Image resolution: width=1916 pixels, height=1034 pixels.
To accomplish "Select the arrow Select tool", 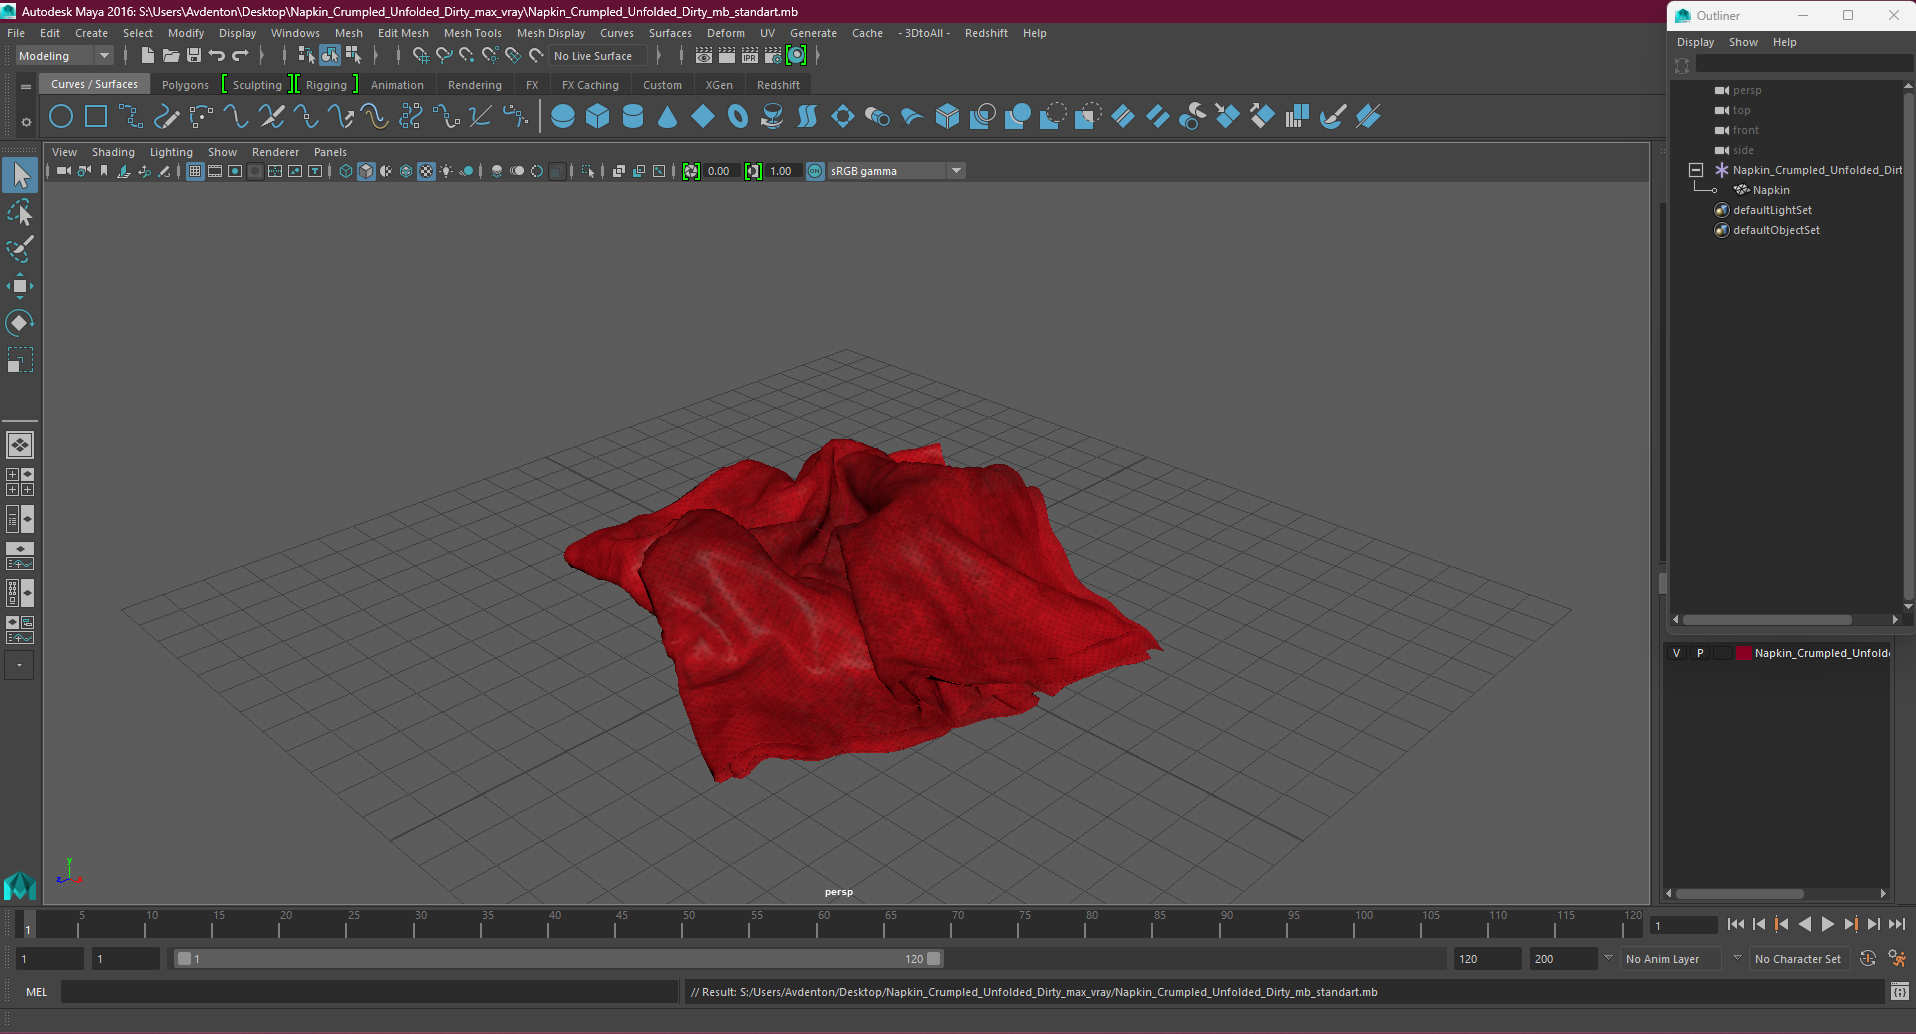I will [20, 176].
